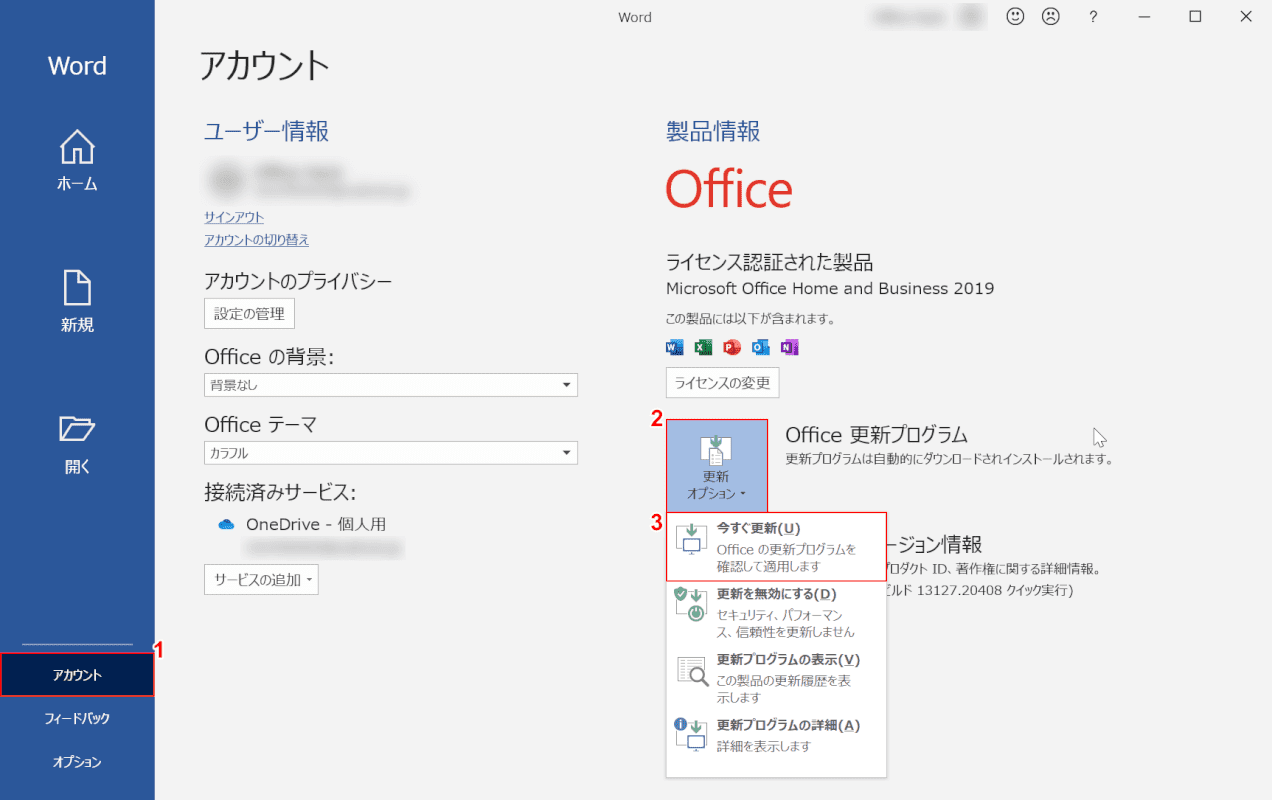Click the Open folder icon
This screenshot has width=1272, height=800.
77,429
